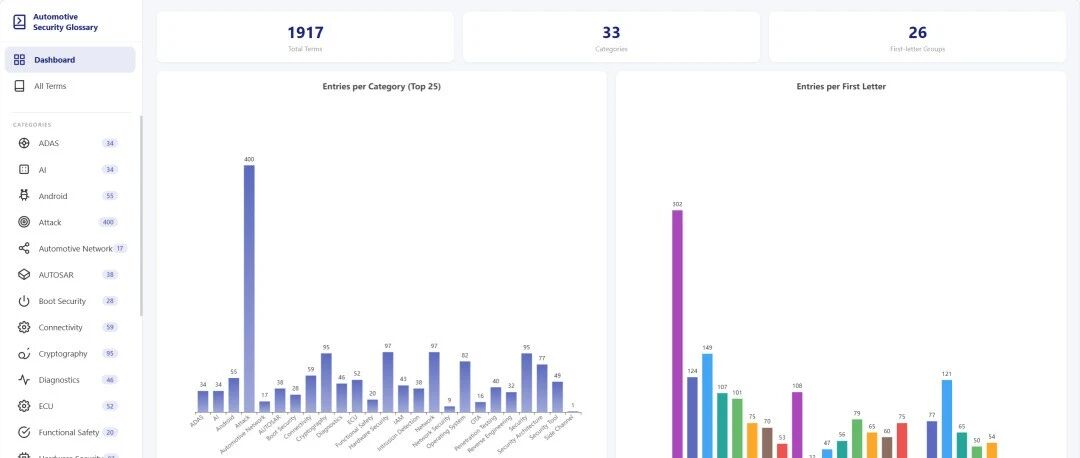Screen dimensions: 1080x458
Task: Click the ECU gear icon
Action: 24,406
